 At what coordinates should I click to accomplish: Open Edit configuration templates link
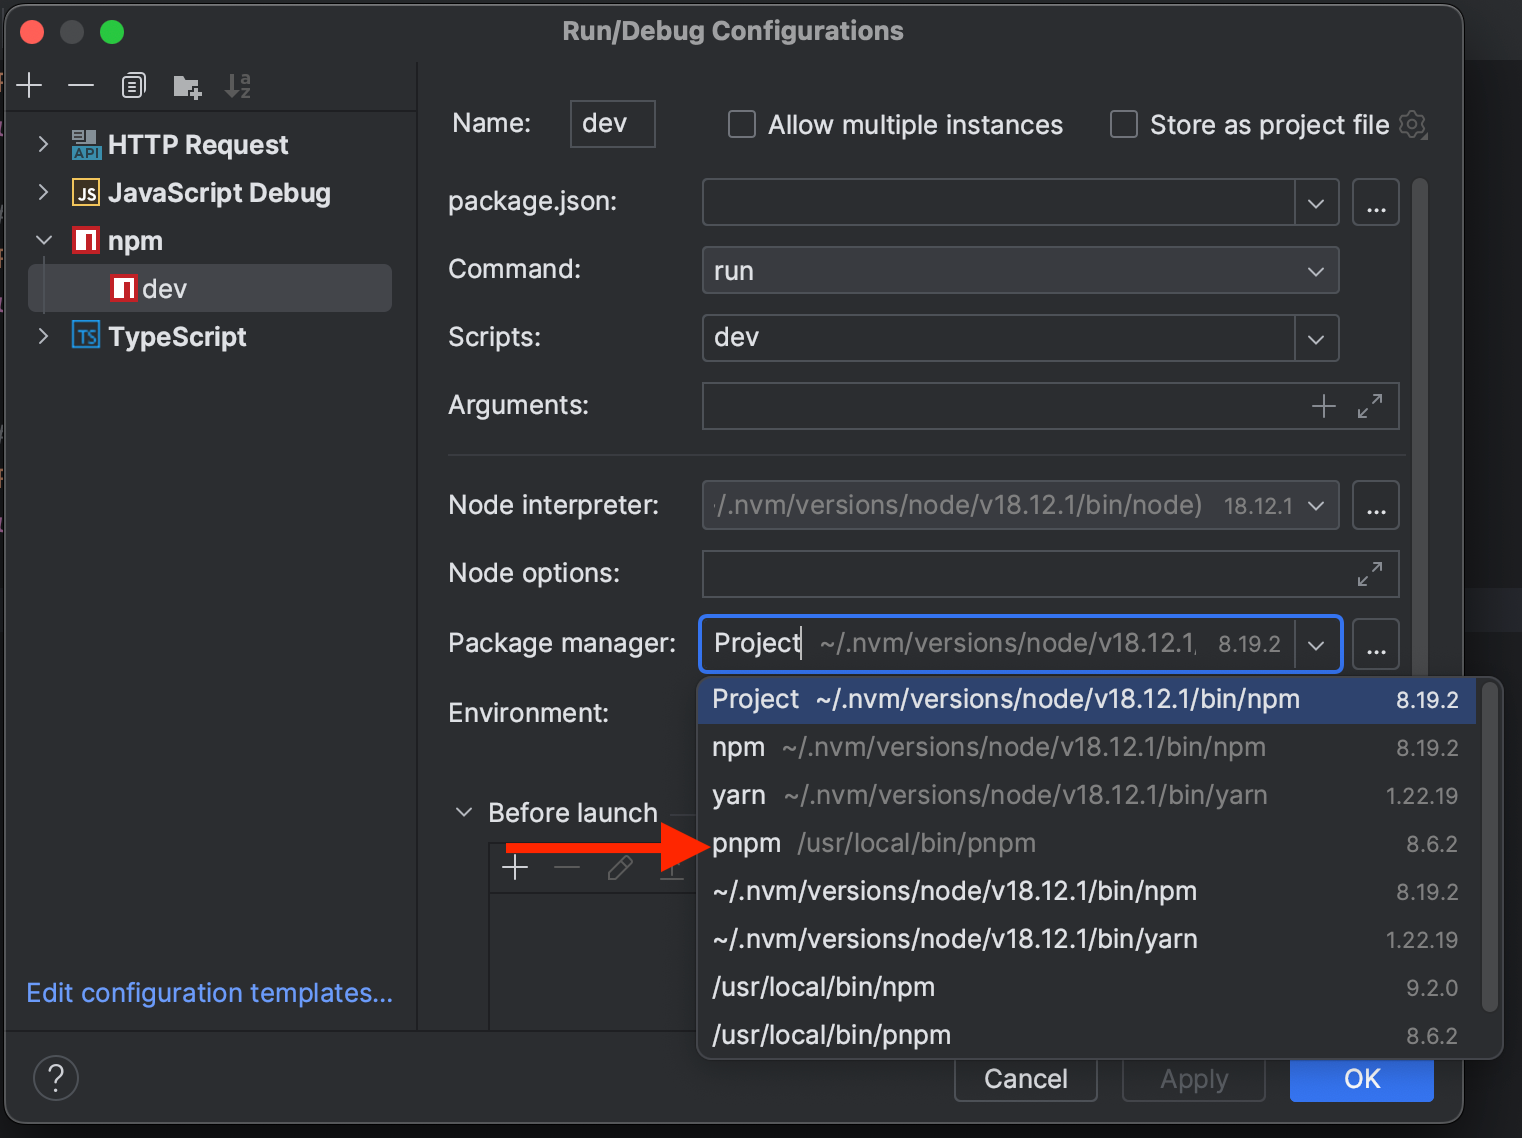coord(210,993)
